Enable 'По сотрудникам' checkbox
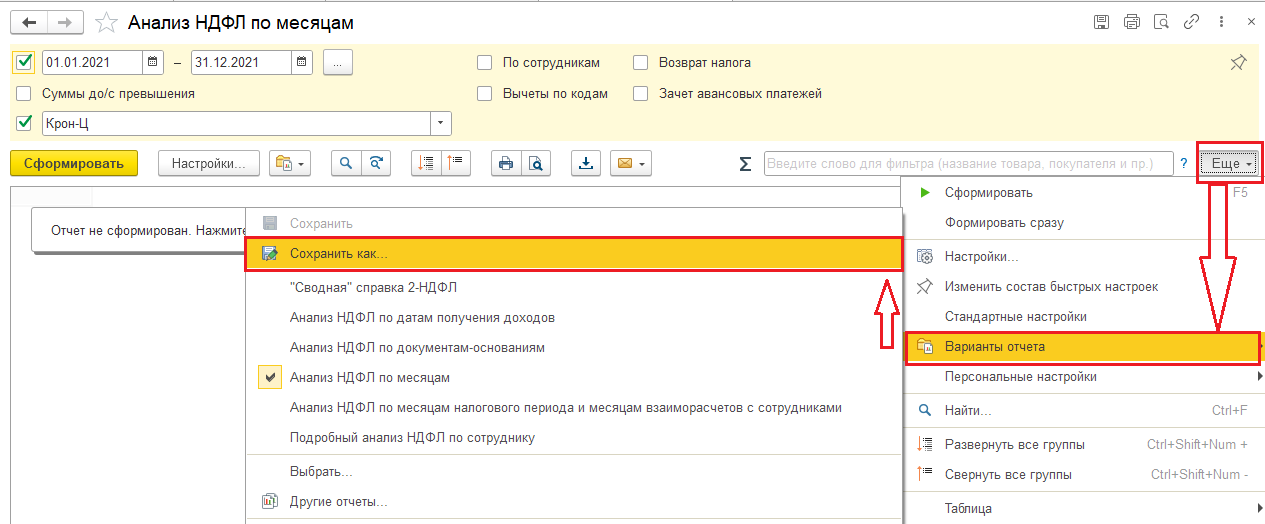Image resolution: width=1265 pixels, height=524 pixels. (485, 62)
